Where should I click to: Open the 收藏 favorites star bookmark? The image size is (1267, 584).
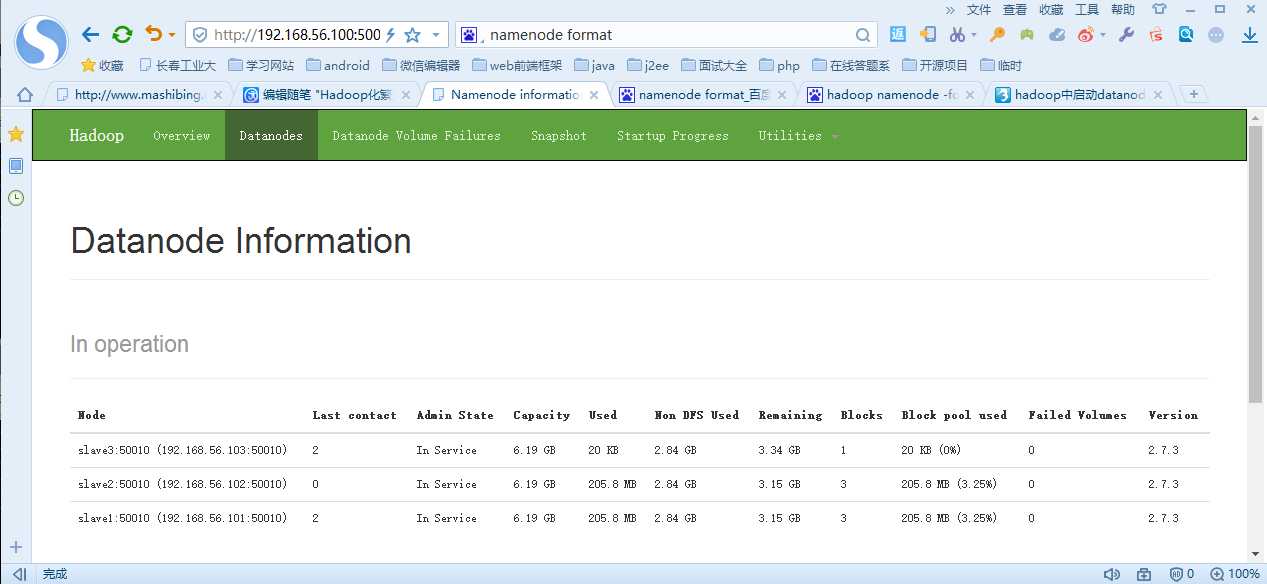coord(102,65)
